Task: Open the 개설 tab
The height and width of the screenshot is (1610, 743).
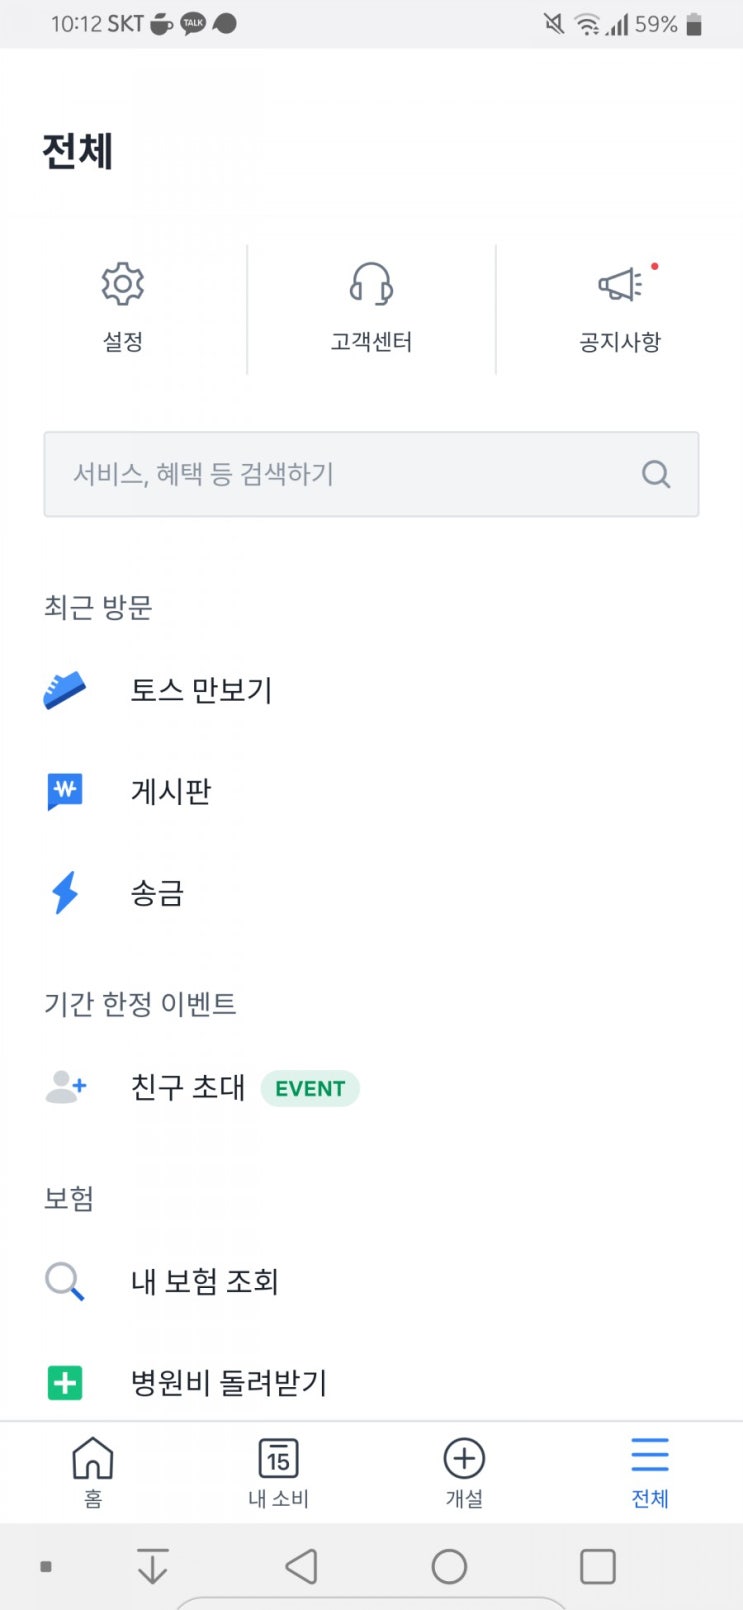Action: [464, 1472]
